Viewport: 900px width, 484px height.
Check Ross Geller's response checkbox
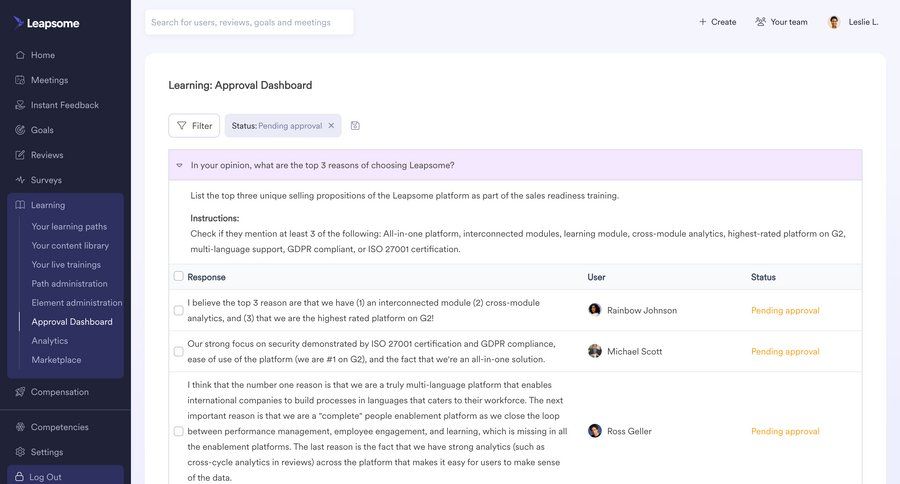[x=179, y=431]
